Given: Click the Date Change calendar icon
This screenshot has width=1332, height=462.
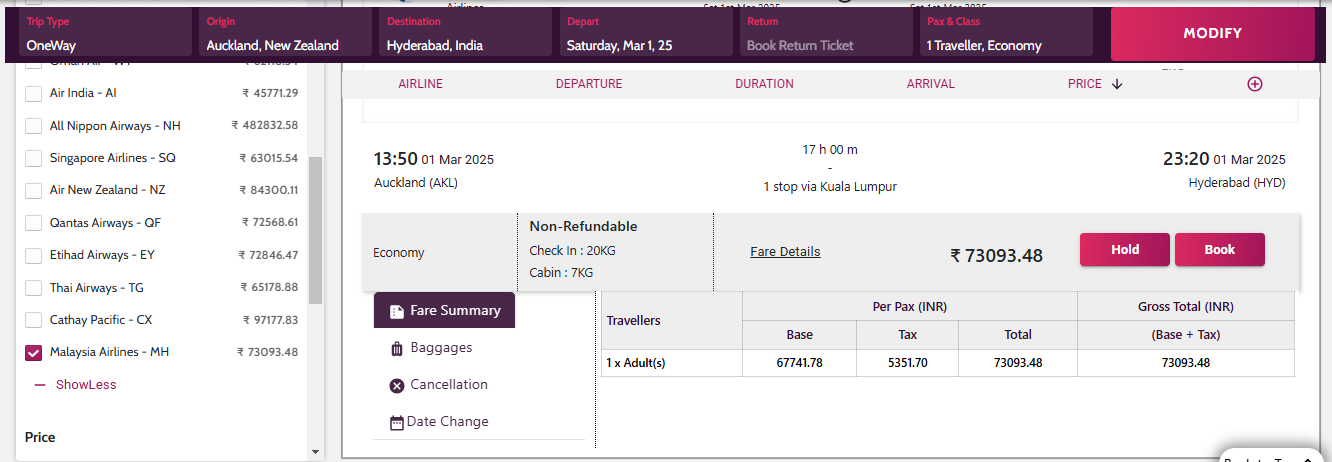Looking at the screenshot, I should tap(397, 422).
